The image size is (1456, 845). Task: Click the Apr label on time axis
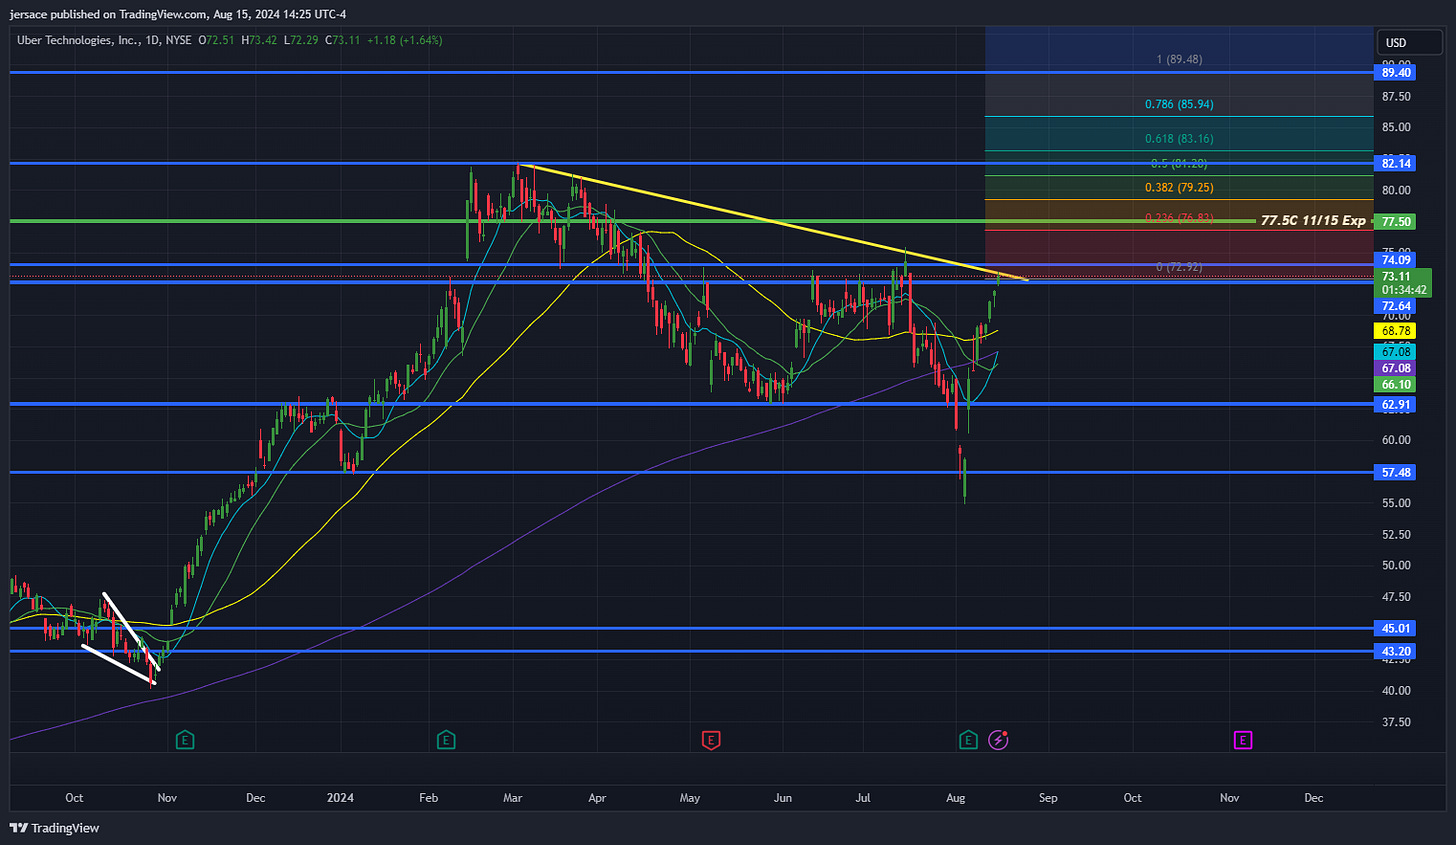pos(597,798)
